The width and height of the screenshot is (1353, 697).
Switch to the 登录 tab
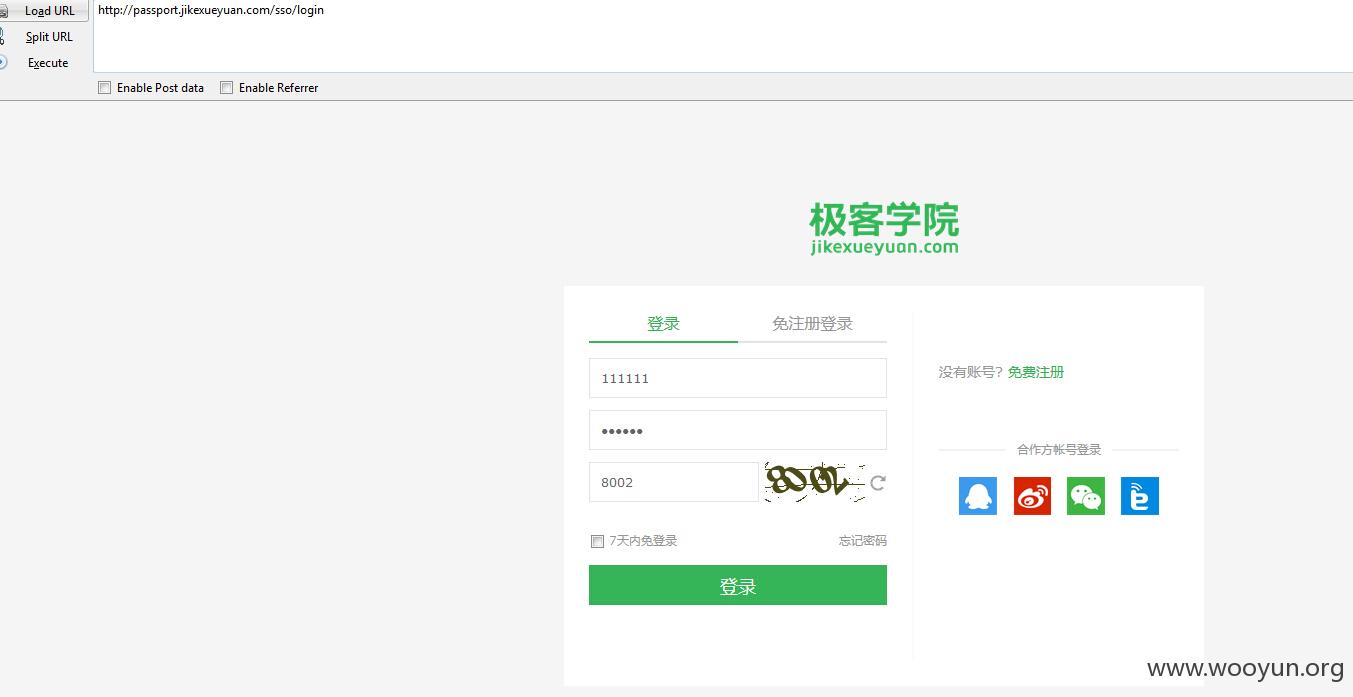click(663, 325)
